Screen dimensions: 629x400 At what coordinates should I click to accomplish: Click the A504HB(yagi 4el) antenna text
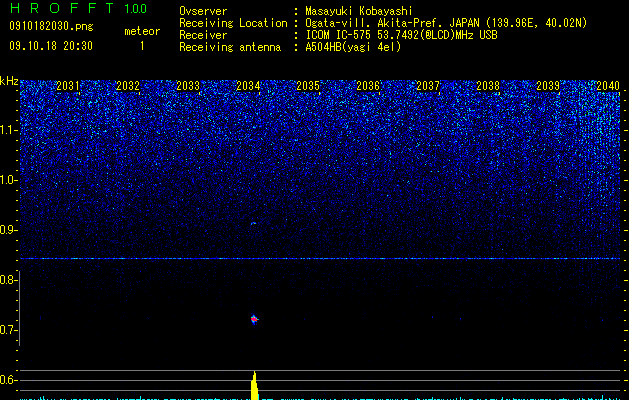click(353, 47)
